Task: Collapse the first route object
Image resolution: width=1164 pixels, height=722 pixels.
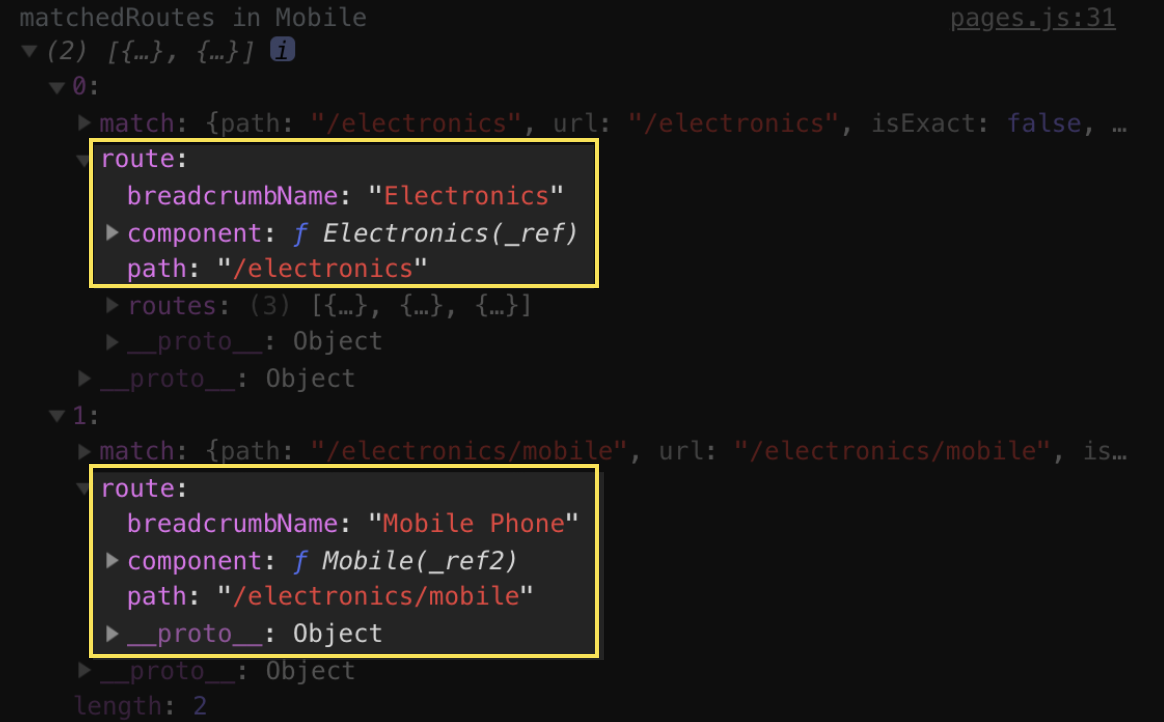Action: click(x=83, y=159)
